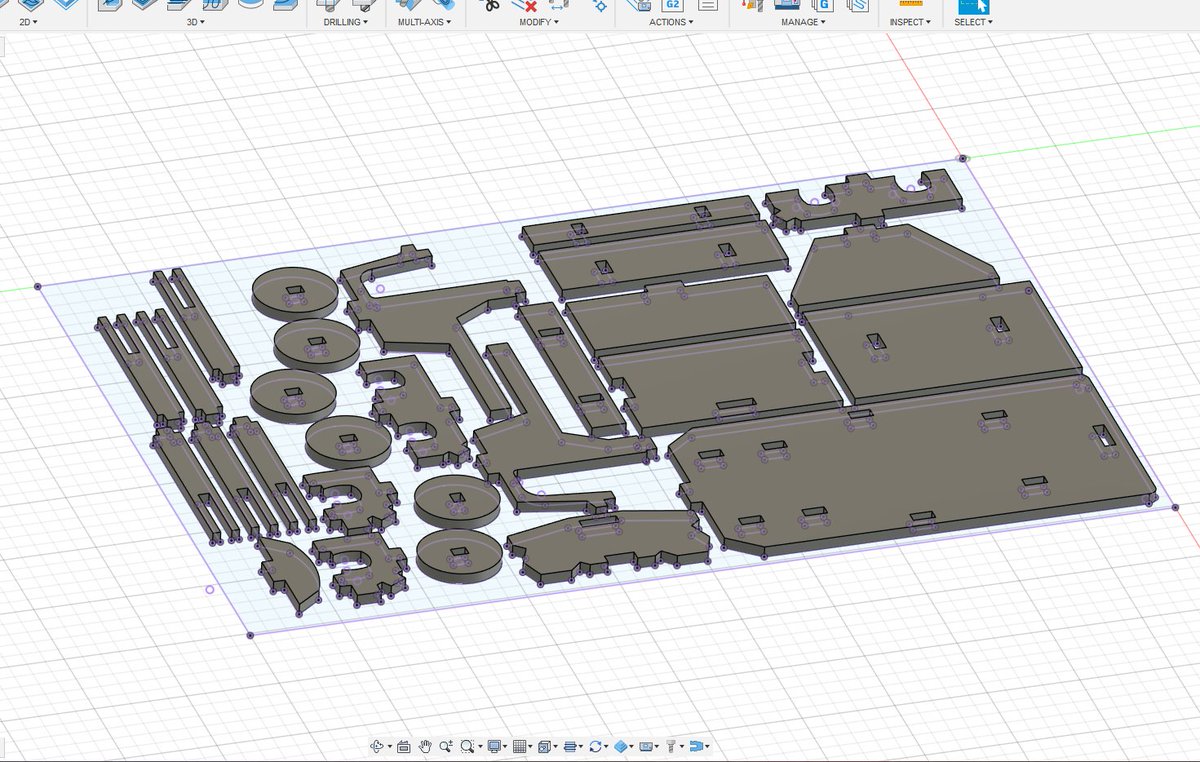
Task: Open the MANAGE menu
Action: (x=803, y=22)
